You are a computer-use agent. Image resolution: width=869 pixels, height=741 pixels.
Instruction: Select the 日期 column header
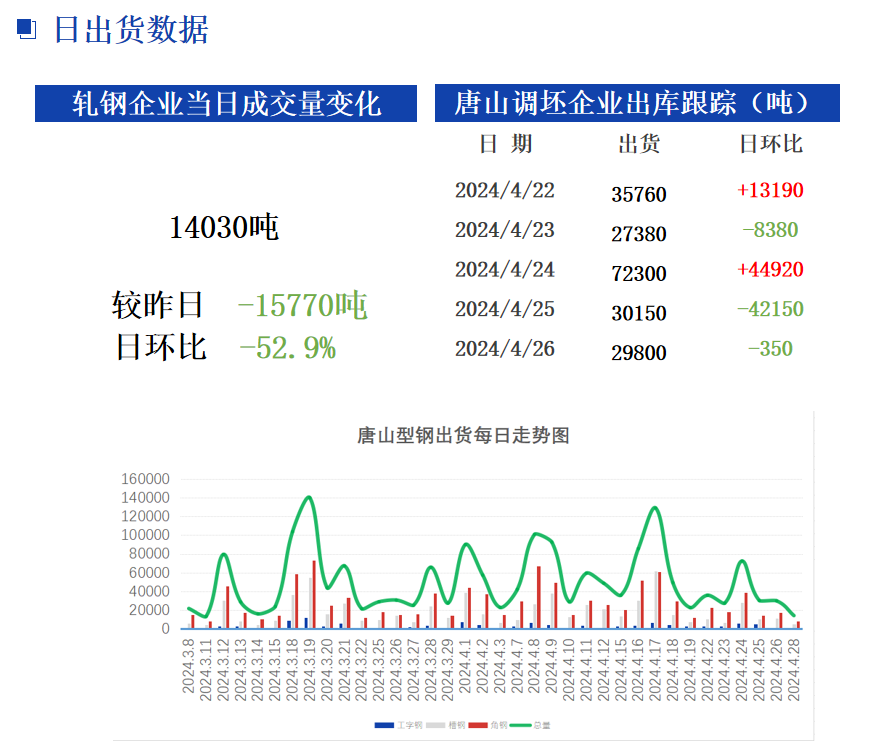[x=505, y=144]
